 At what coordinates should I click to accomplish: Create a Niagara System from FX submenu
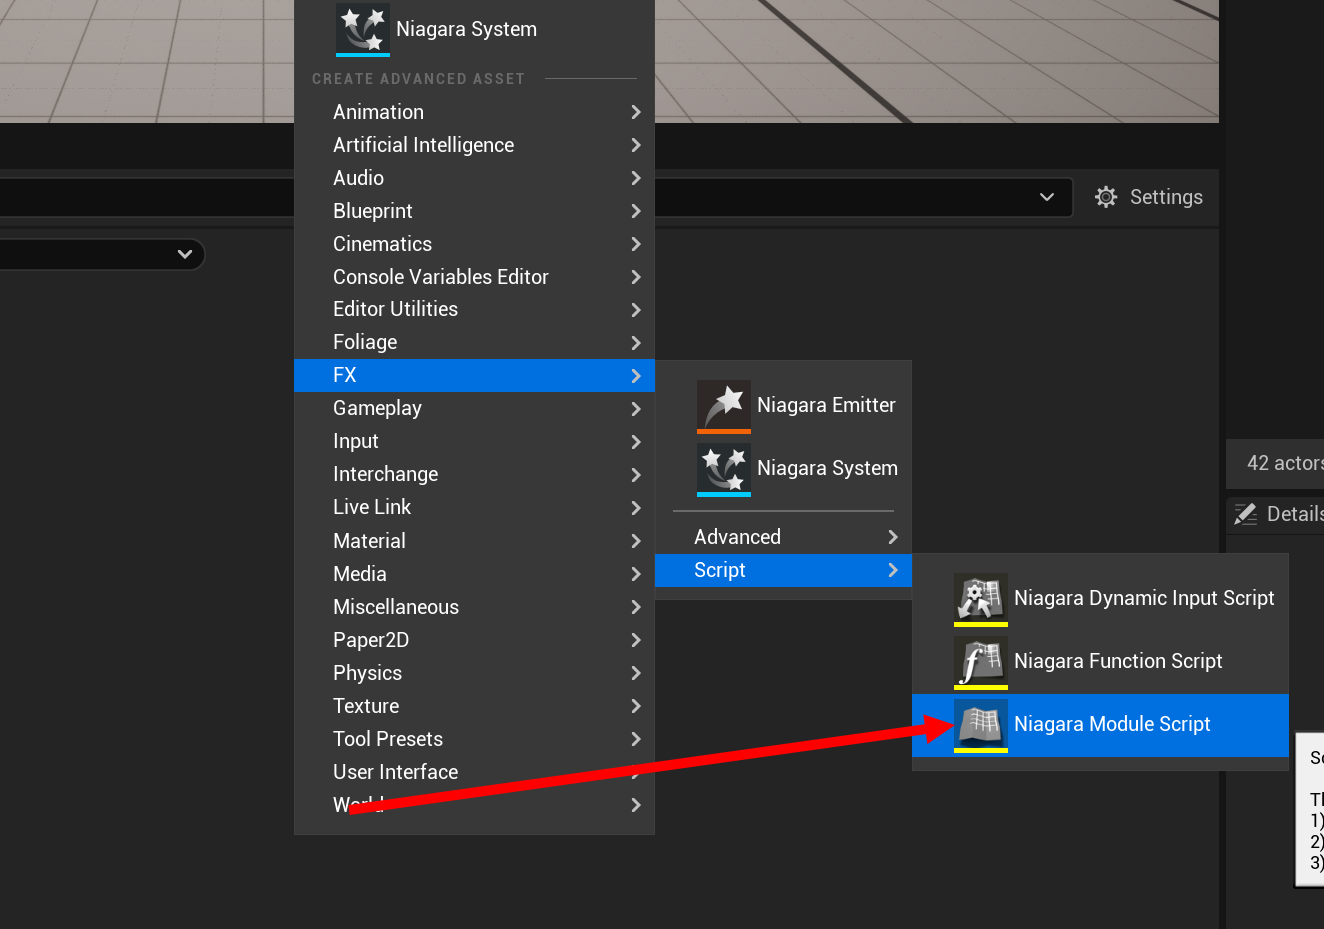pyautogui.click(x=783, y=468)
